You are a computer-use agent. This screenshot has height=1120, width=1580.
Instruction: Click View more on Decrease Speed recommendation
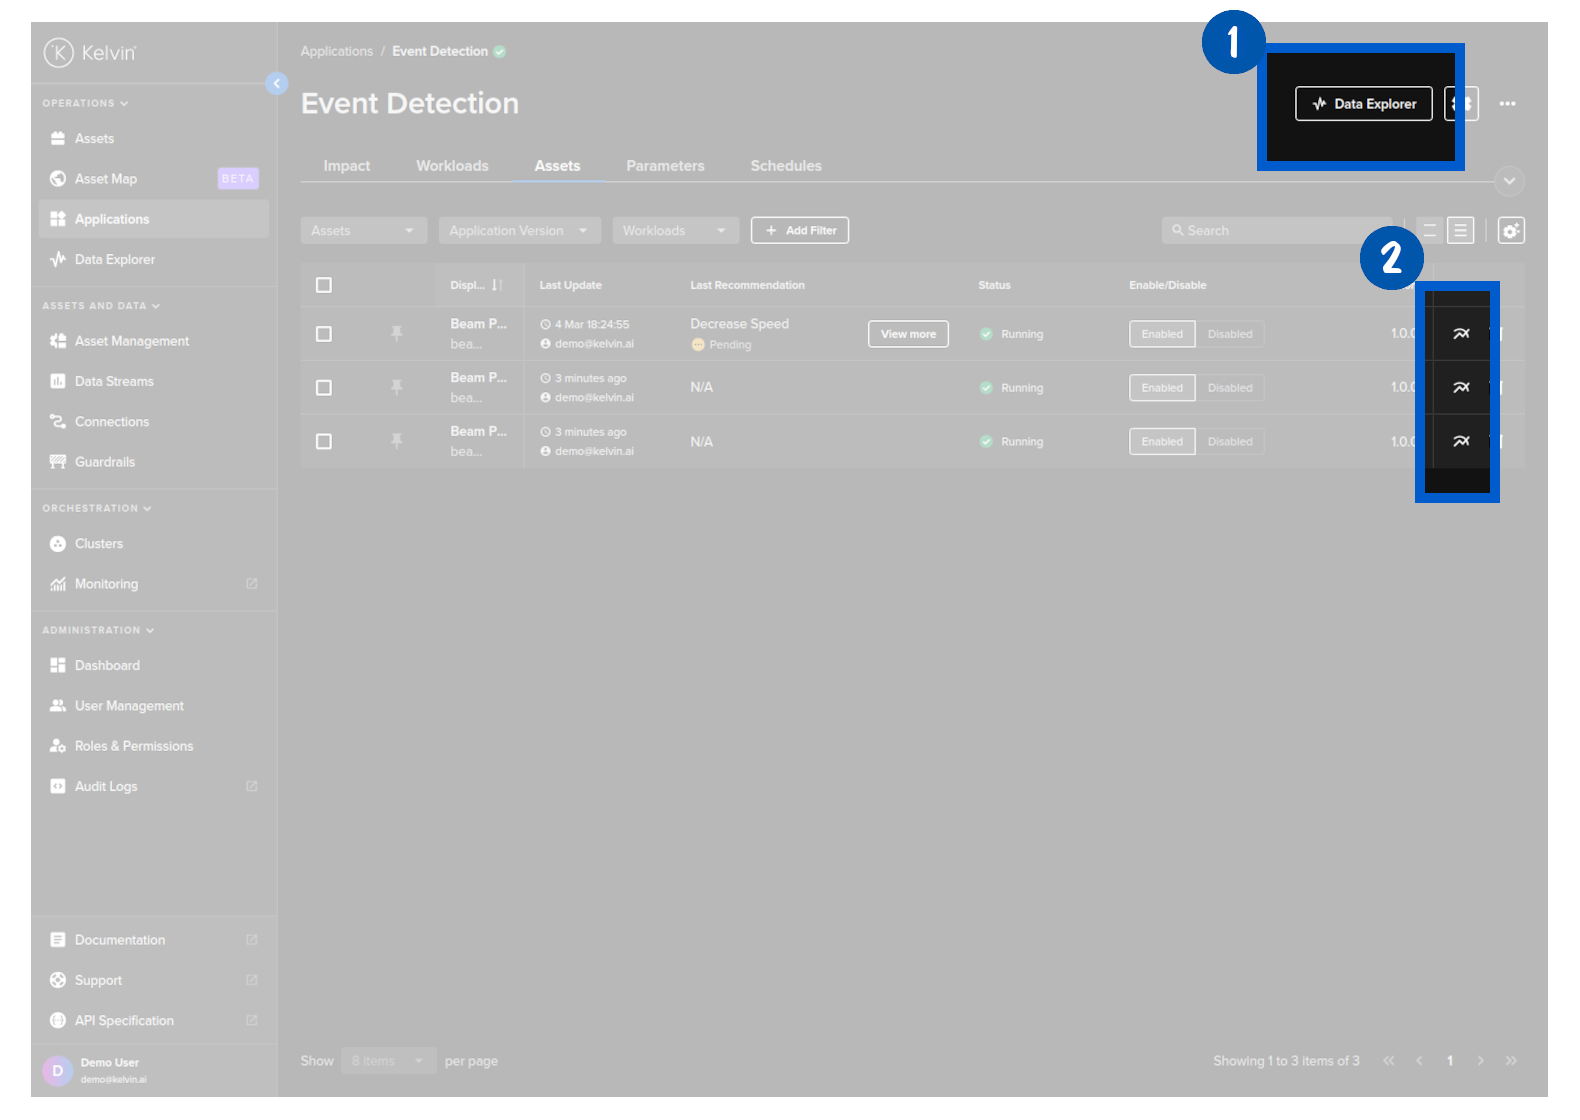908,334
